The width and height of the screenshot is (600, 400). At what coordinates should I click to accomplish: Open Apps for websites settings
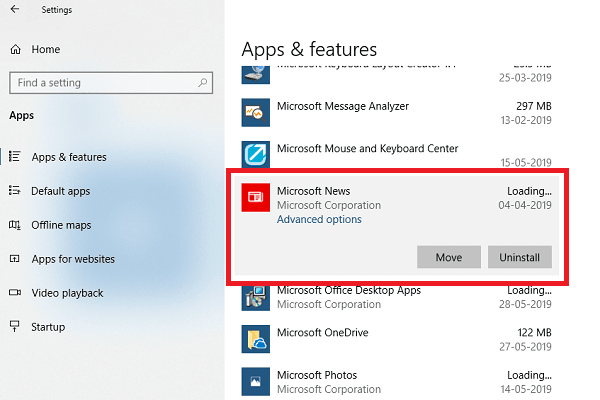point(73,259)
